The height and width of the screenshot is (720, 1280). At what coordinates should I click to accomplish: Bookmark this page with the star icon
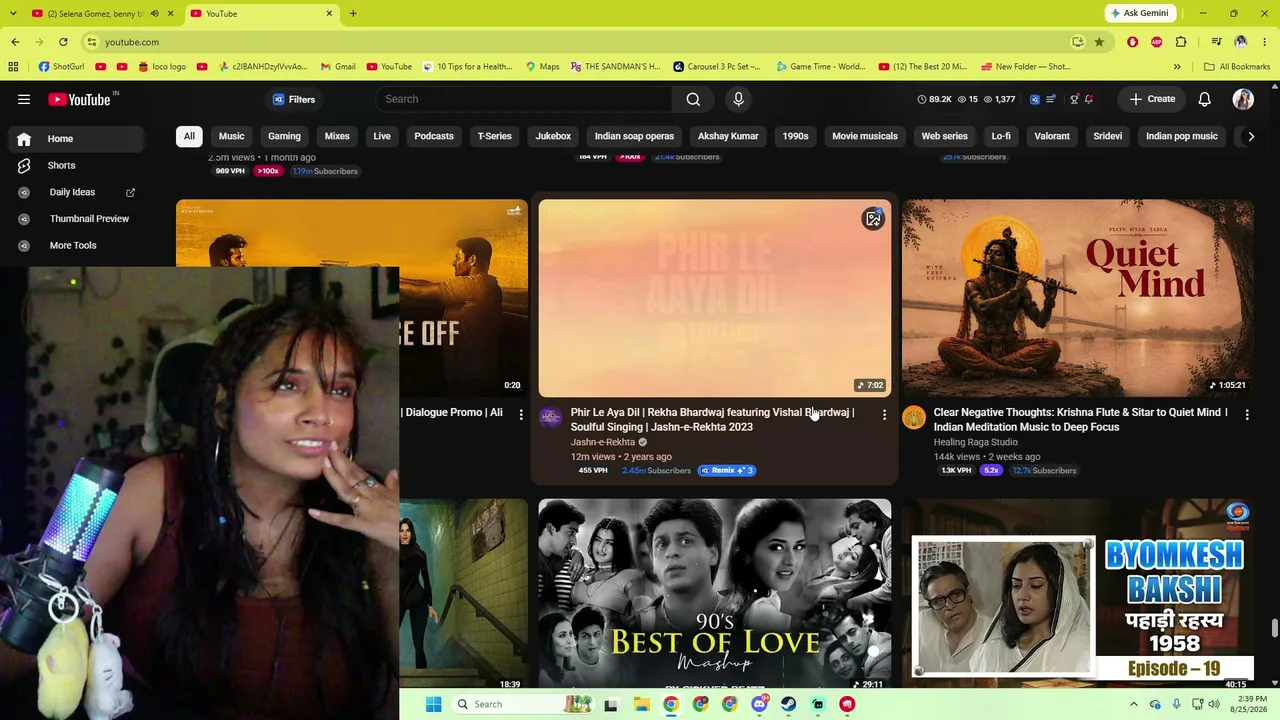(x=1099, y=42)
